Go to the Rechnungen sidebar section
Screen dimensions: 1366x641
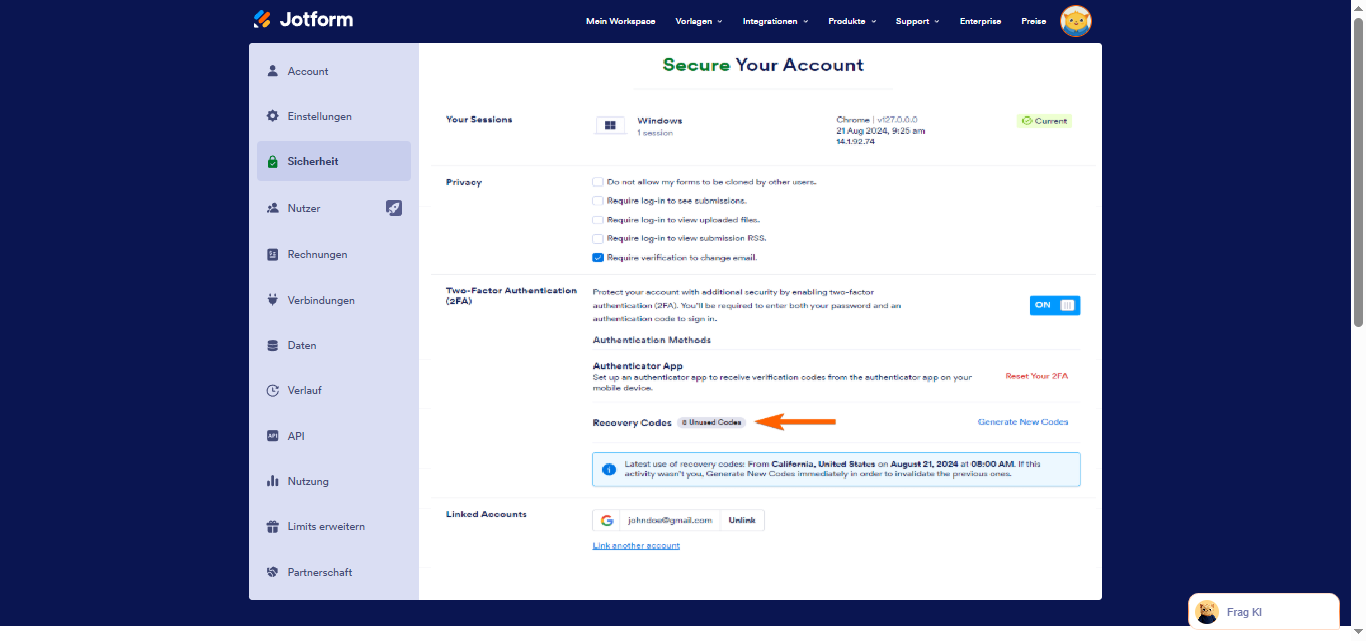coord(317,254)
